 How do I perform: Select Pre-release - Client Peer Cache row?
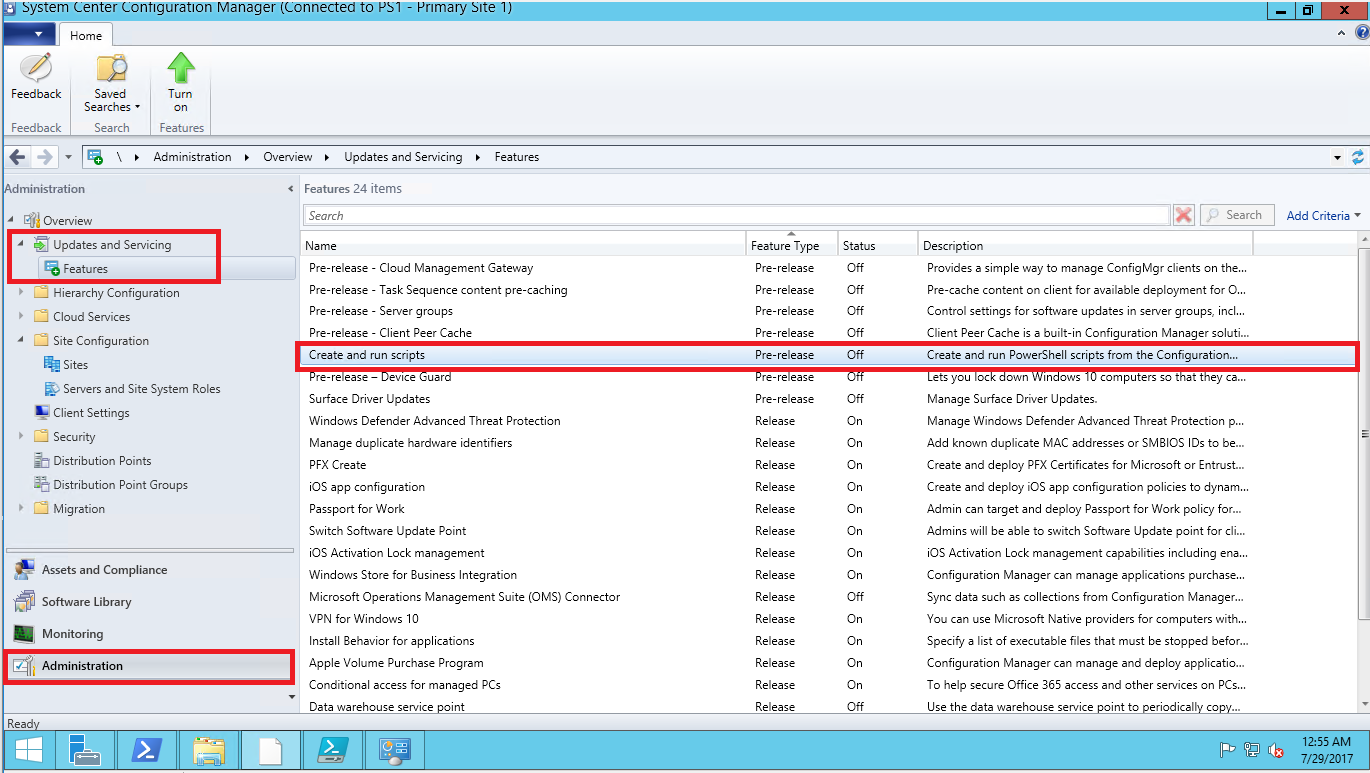coord(828,333)
